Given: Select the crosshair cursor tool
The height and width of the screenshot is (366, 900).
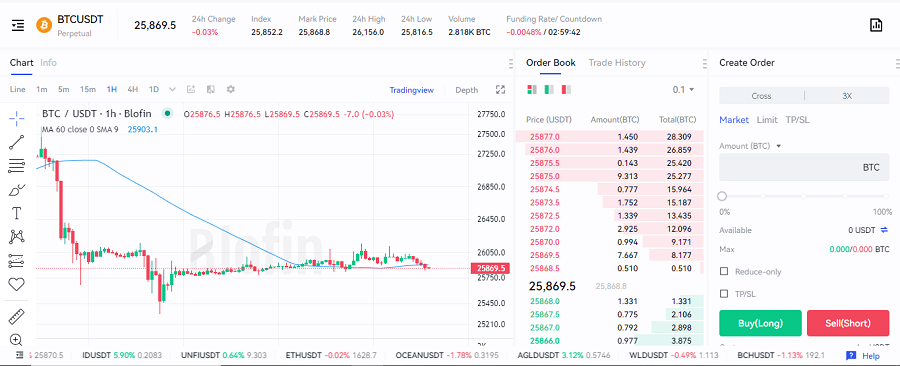Looking at the screenshot, I should click(x=17, y=119).
